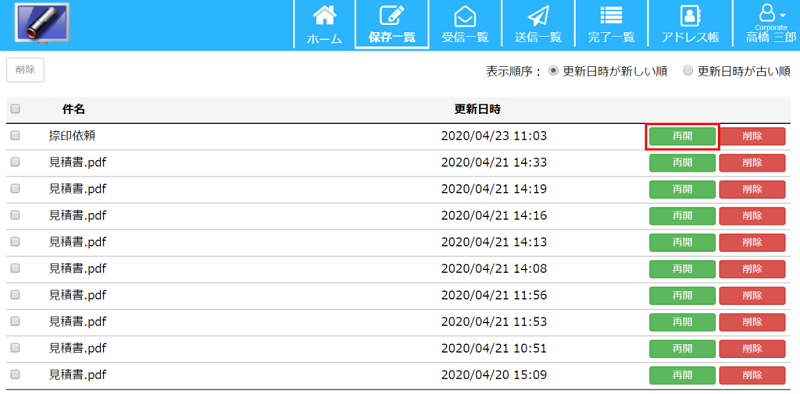Click 再開 for the 捺印依頼 row
This screenshot has height=394, width=800.
[x=682, y=136]
